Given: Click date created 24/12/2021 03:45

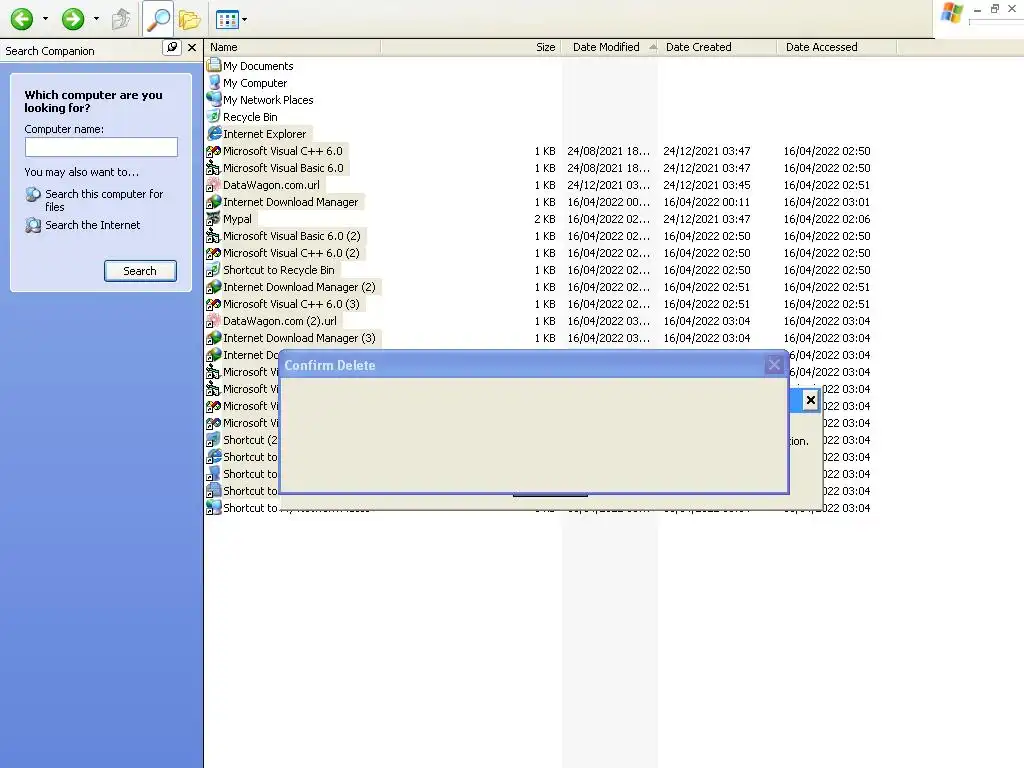Looking at the screenshot, I should click(707, 185).
